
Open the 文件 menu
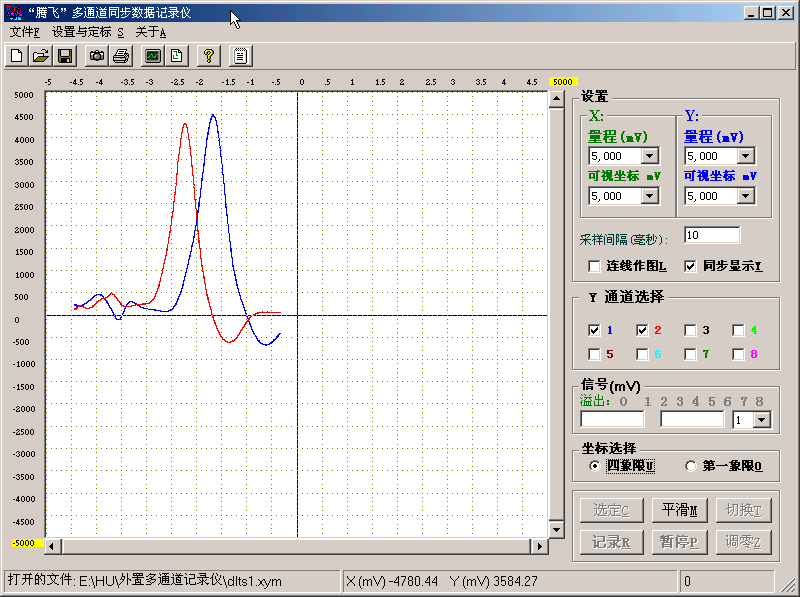24,32
